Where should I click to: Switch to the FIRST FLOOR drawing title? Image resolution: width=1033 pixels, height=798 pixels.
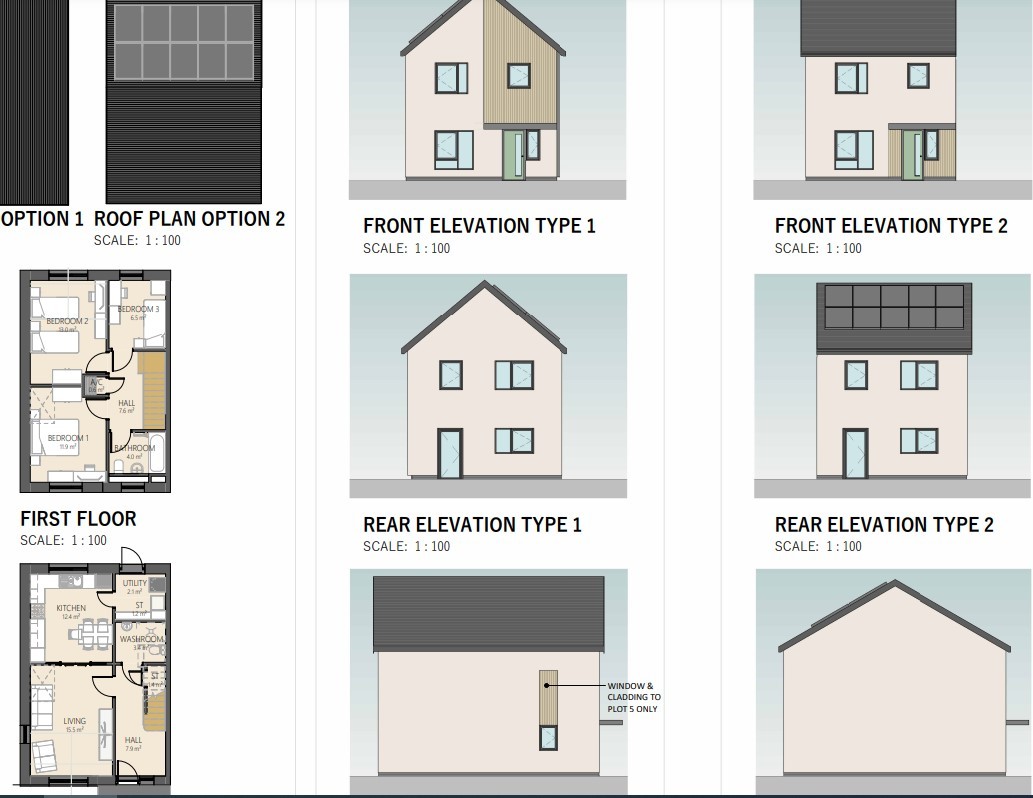[79, 518]
